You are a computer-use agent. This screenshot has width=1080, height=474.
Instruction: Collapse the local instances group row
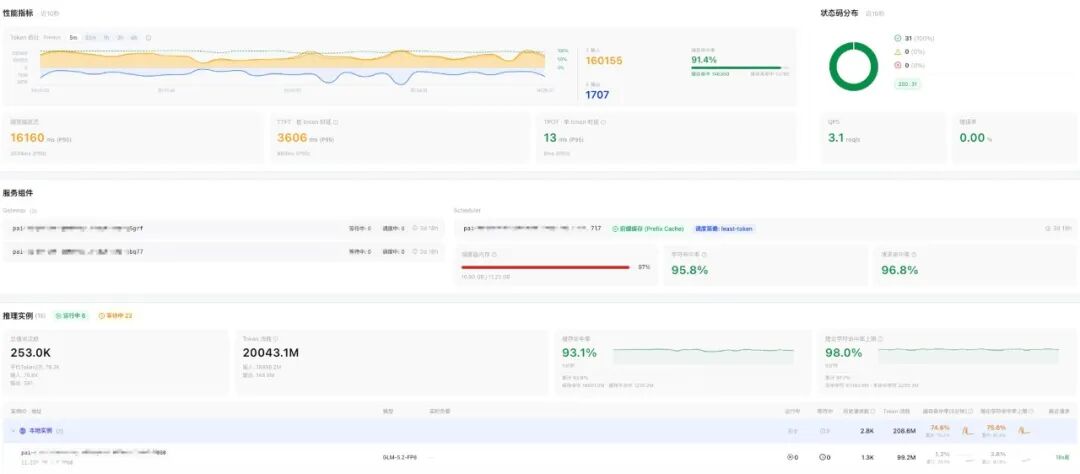pos(13,431)
